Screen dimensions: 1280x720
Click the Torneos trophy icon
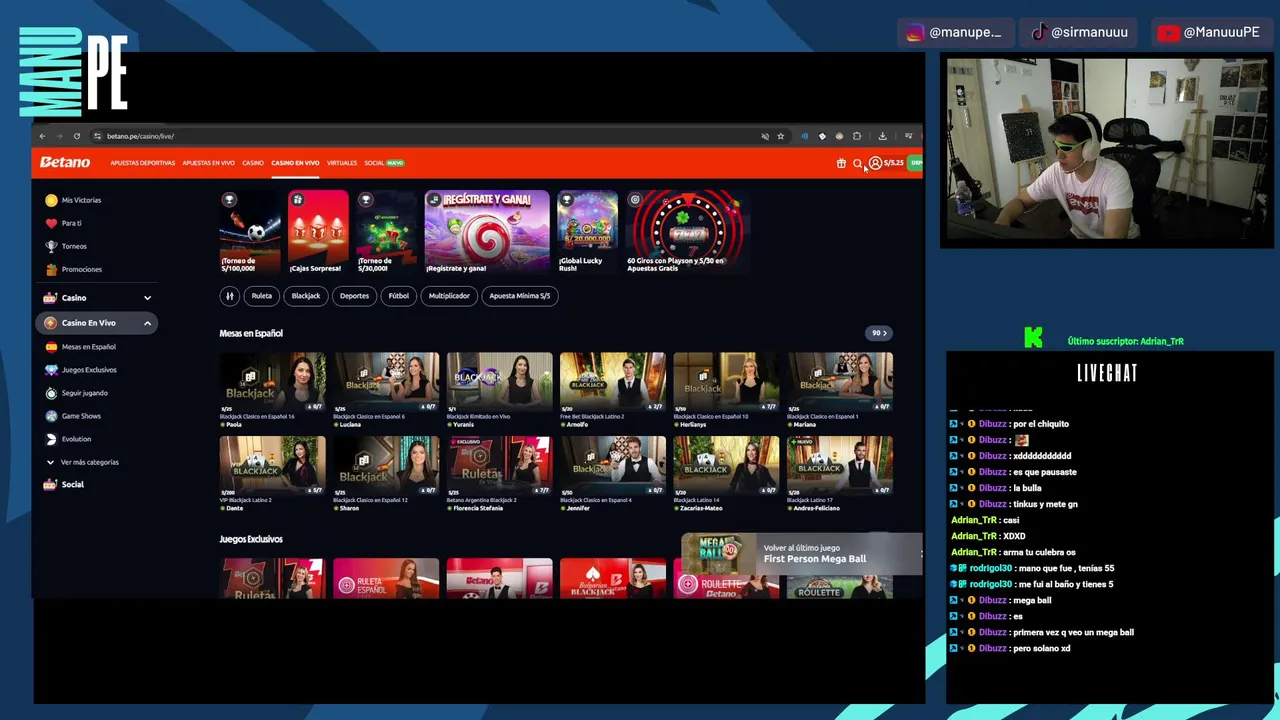pyautogui.click(x=51, y=246)
